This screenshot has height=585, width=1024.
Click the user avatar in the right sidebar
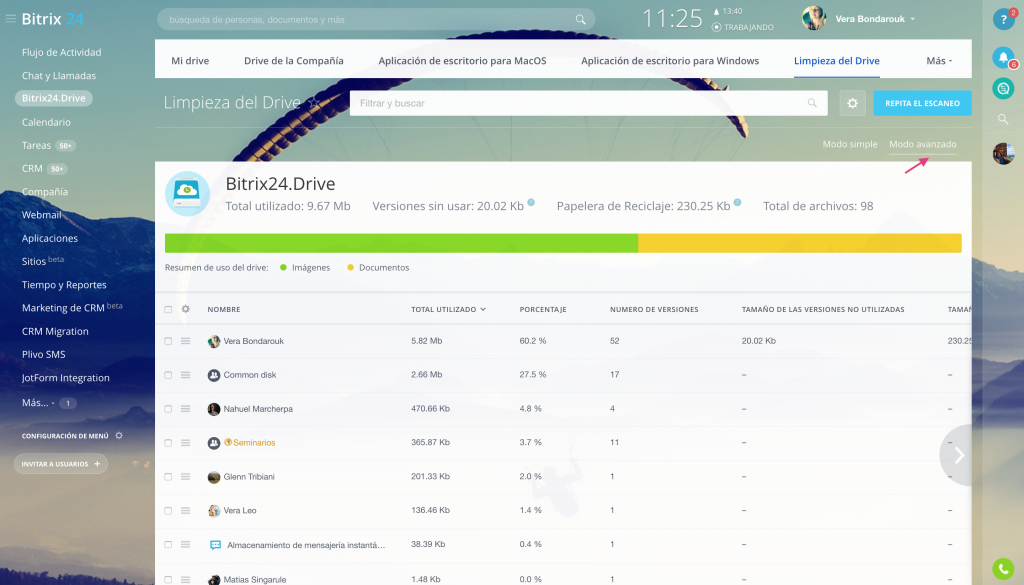coord(1003,153)
